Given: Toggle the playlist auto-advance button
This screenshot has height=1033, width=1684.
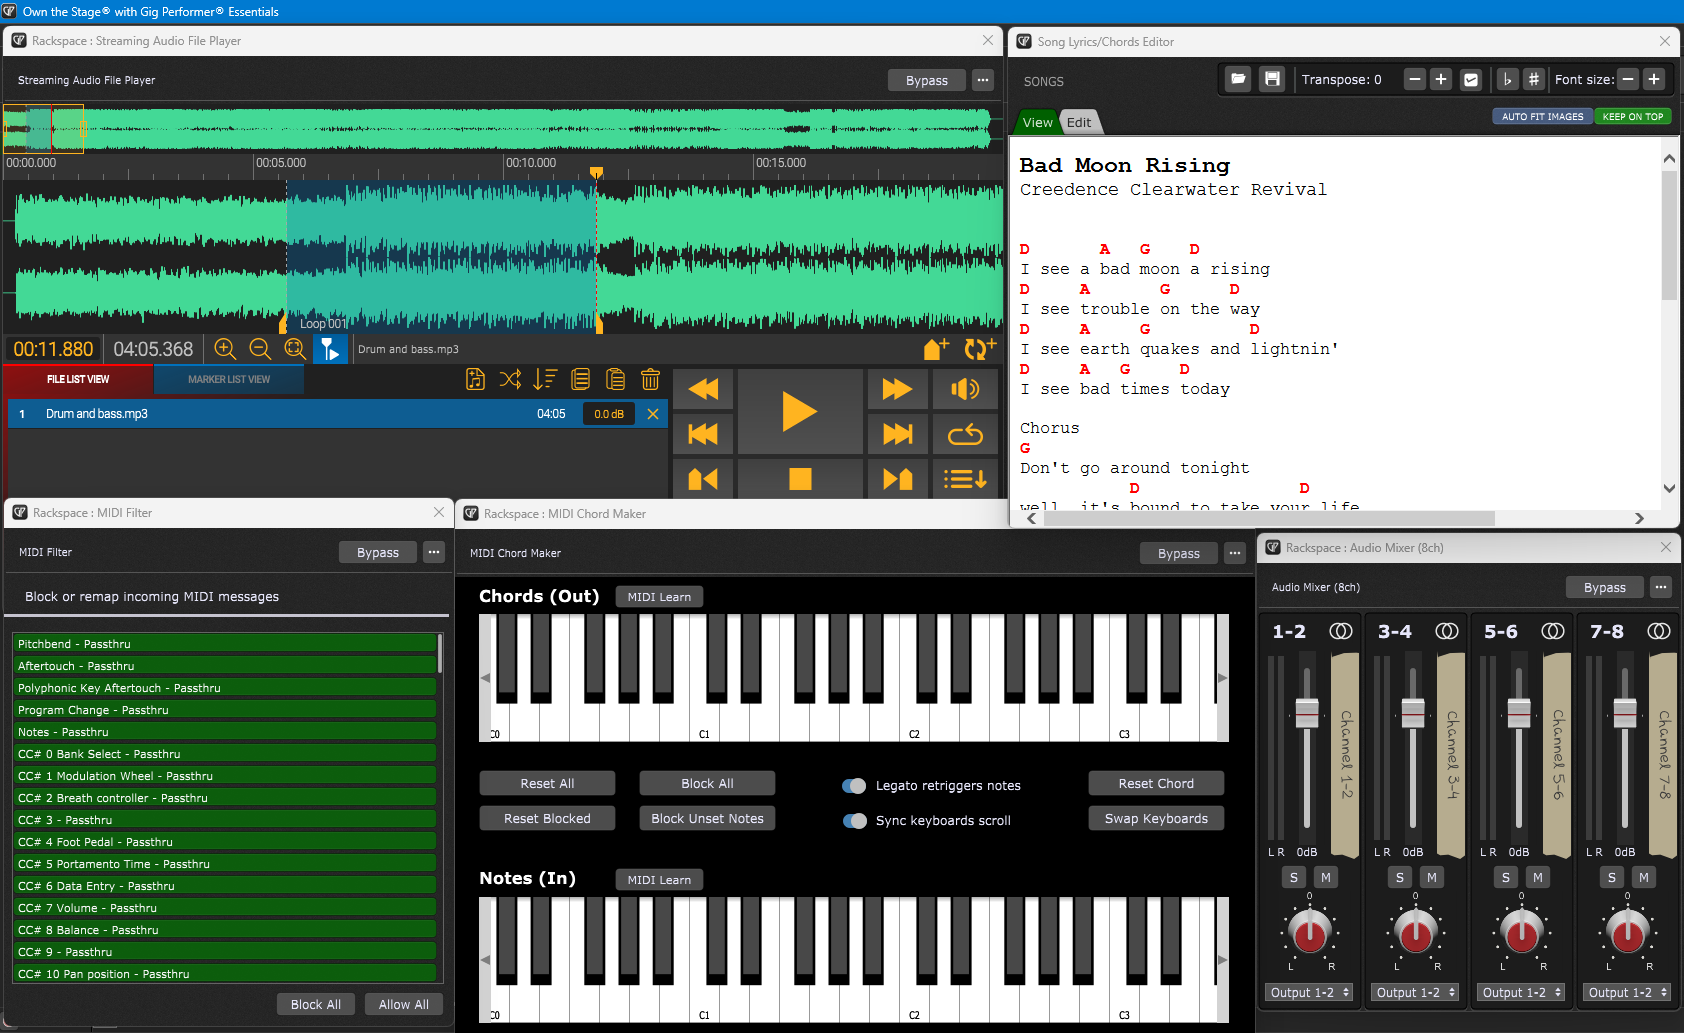Looking at the screenshot, I should click(x=965, y=479).
